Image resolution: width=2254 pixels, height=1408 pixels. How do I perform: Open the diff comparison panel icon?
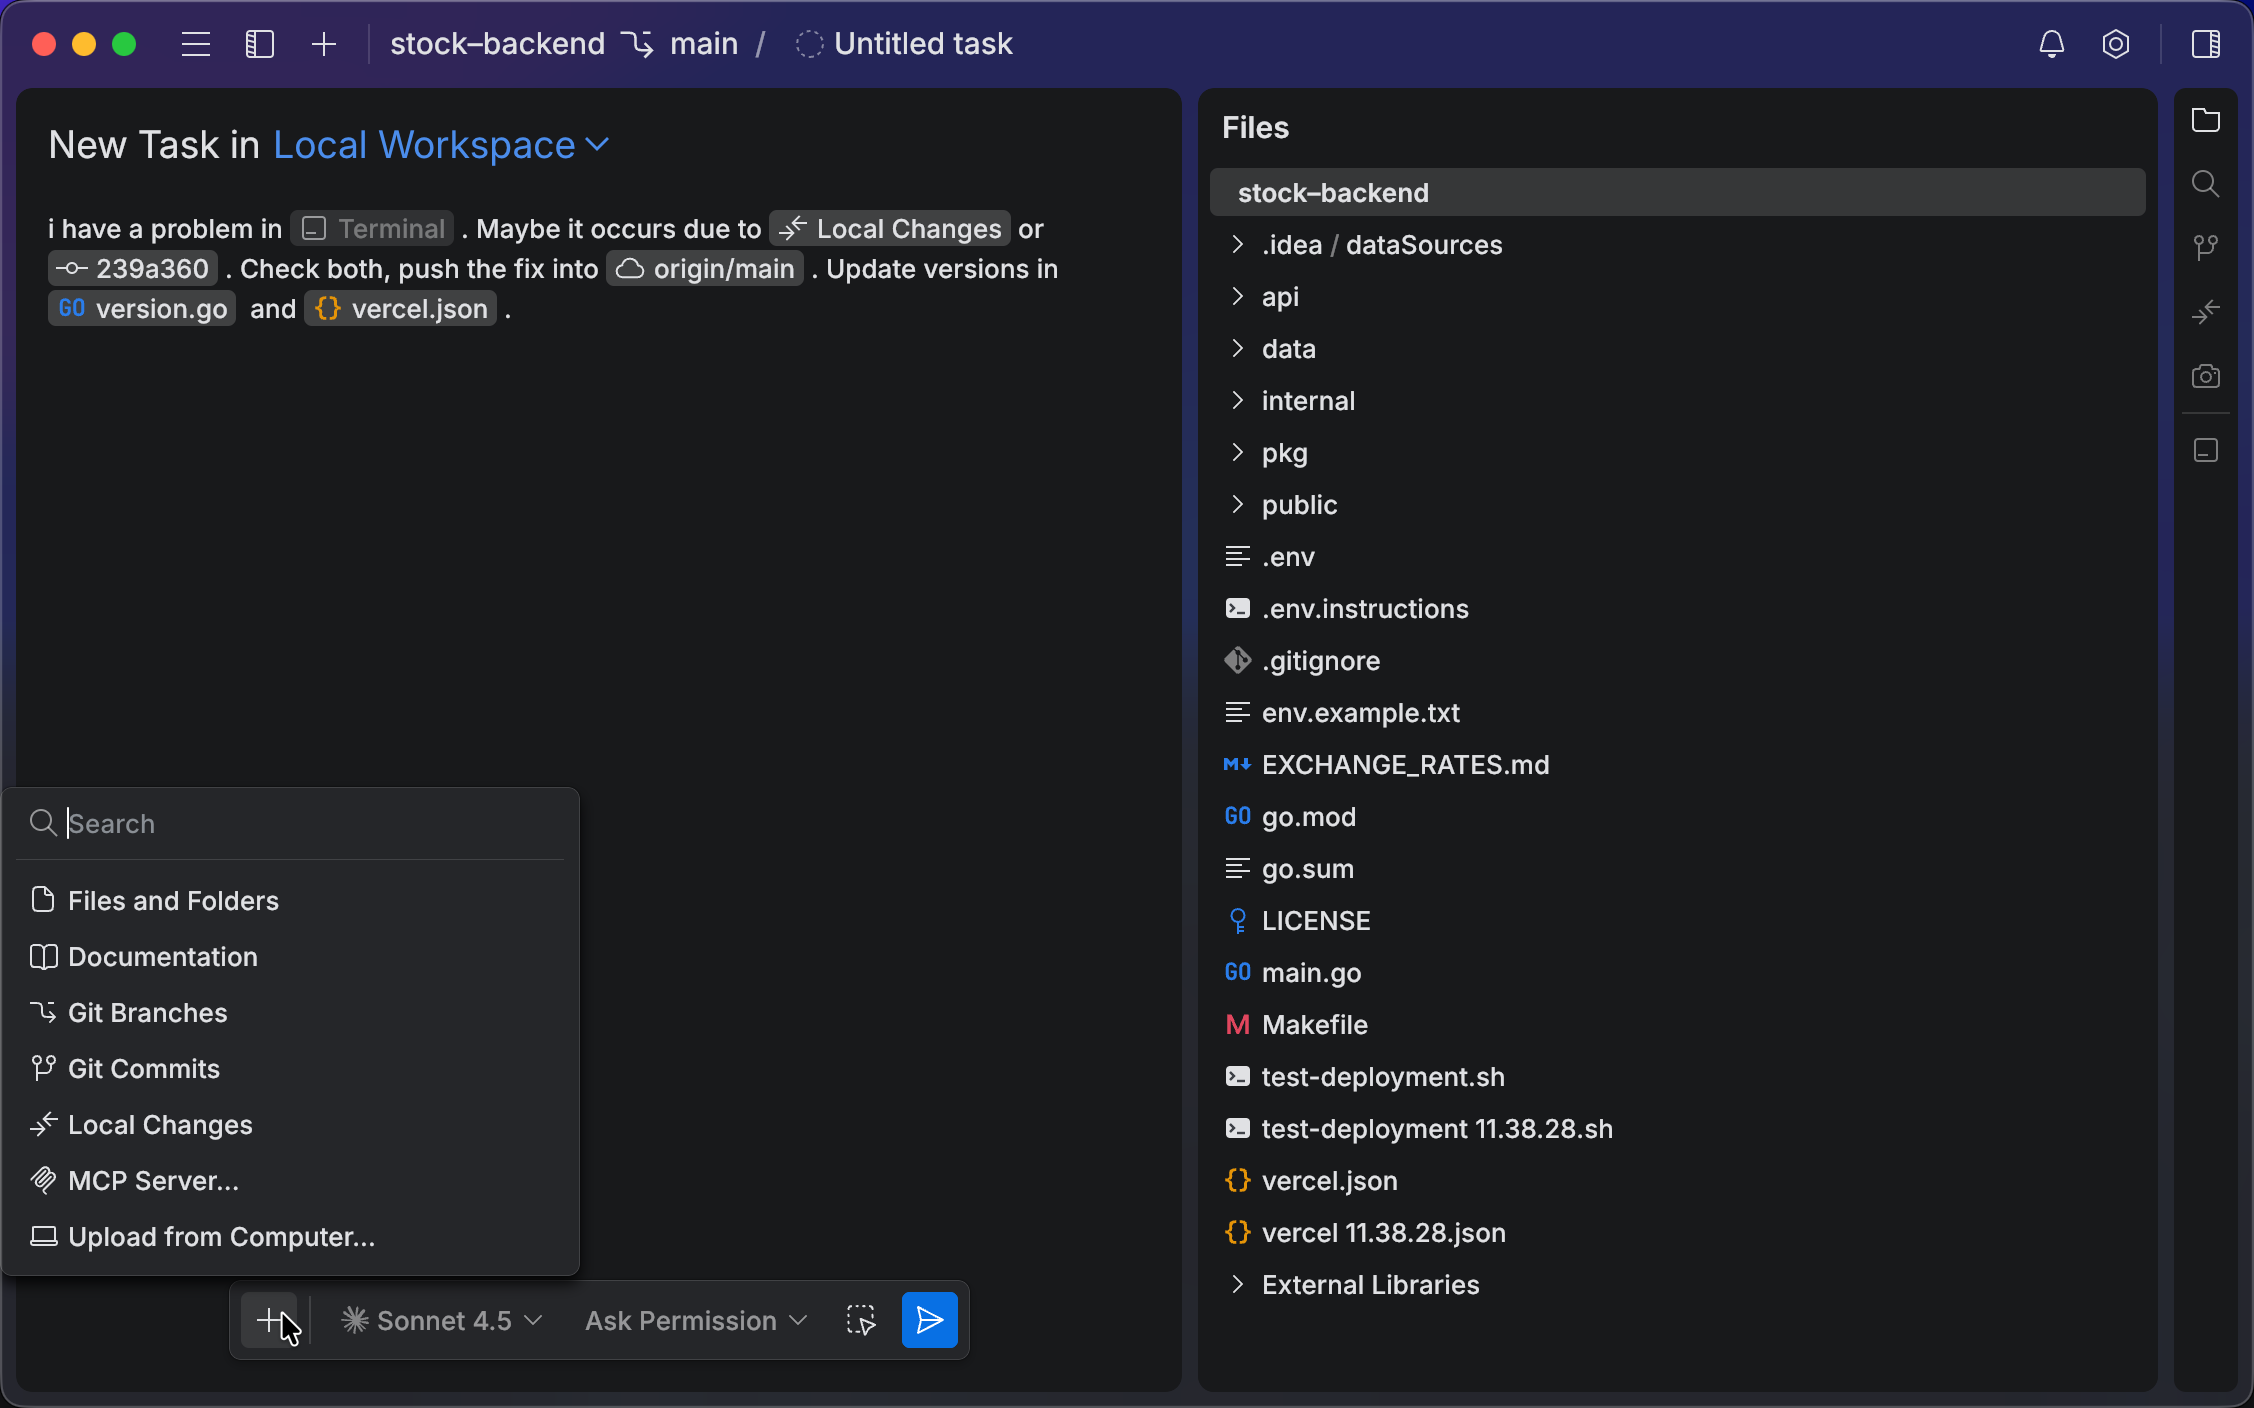(2206, 312)
